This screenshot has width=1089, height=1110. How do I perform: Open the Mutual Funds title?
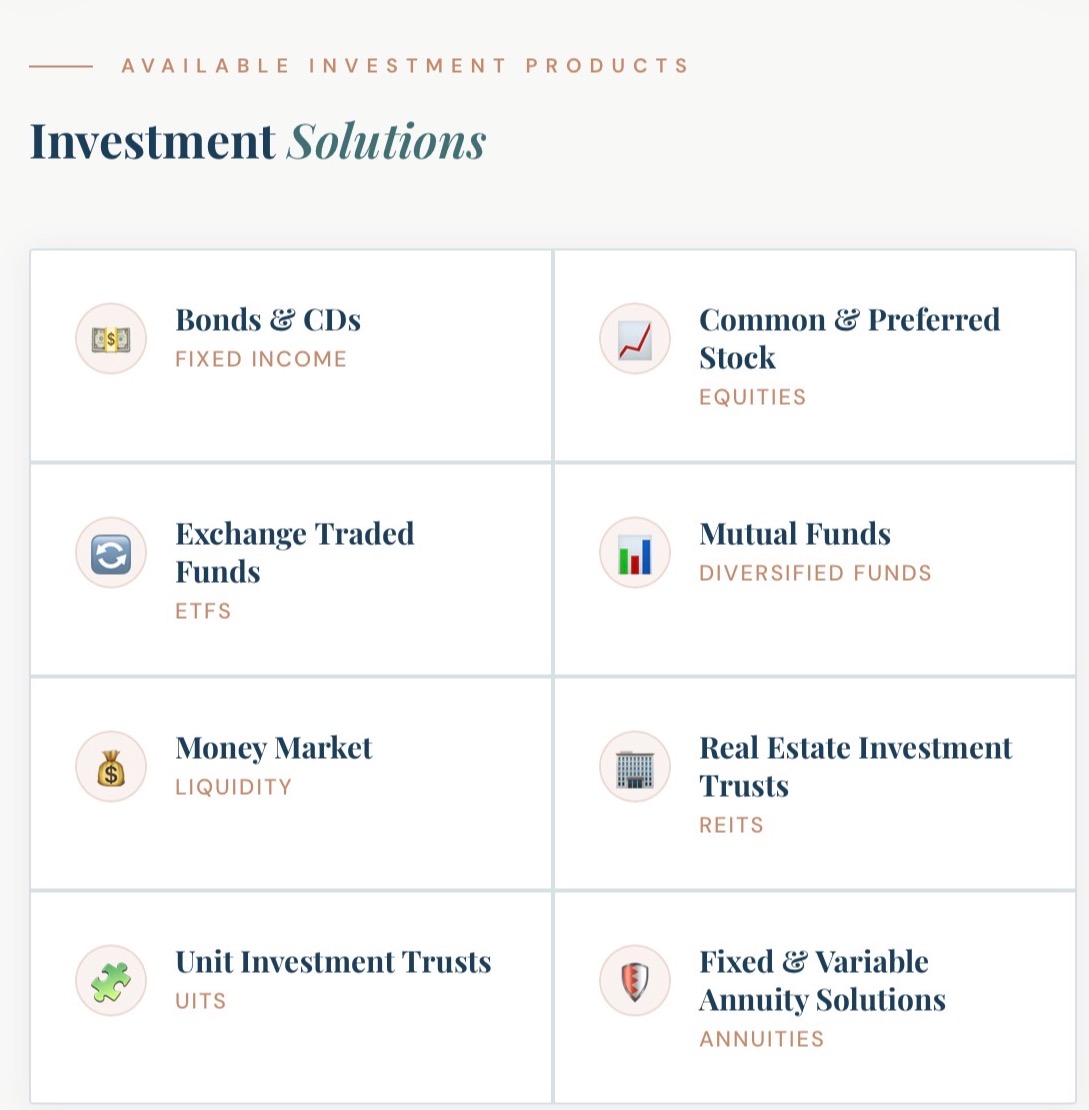pos(795,534)
